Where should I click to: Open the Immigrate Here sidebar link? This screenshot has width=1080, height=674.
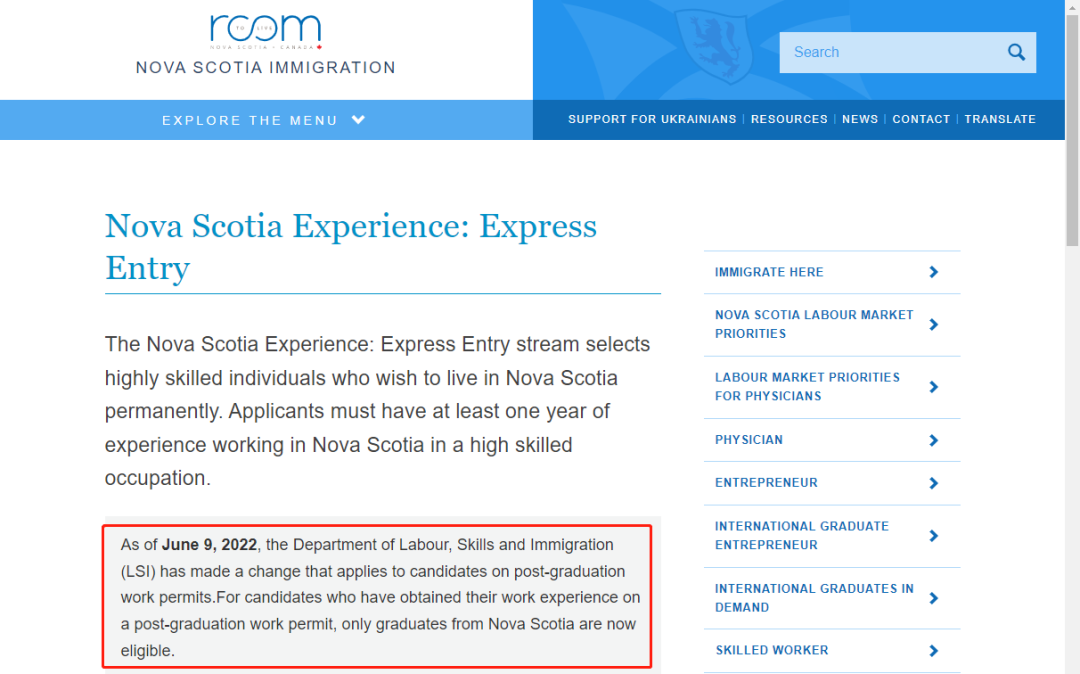point(769,272)
